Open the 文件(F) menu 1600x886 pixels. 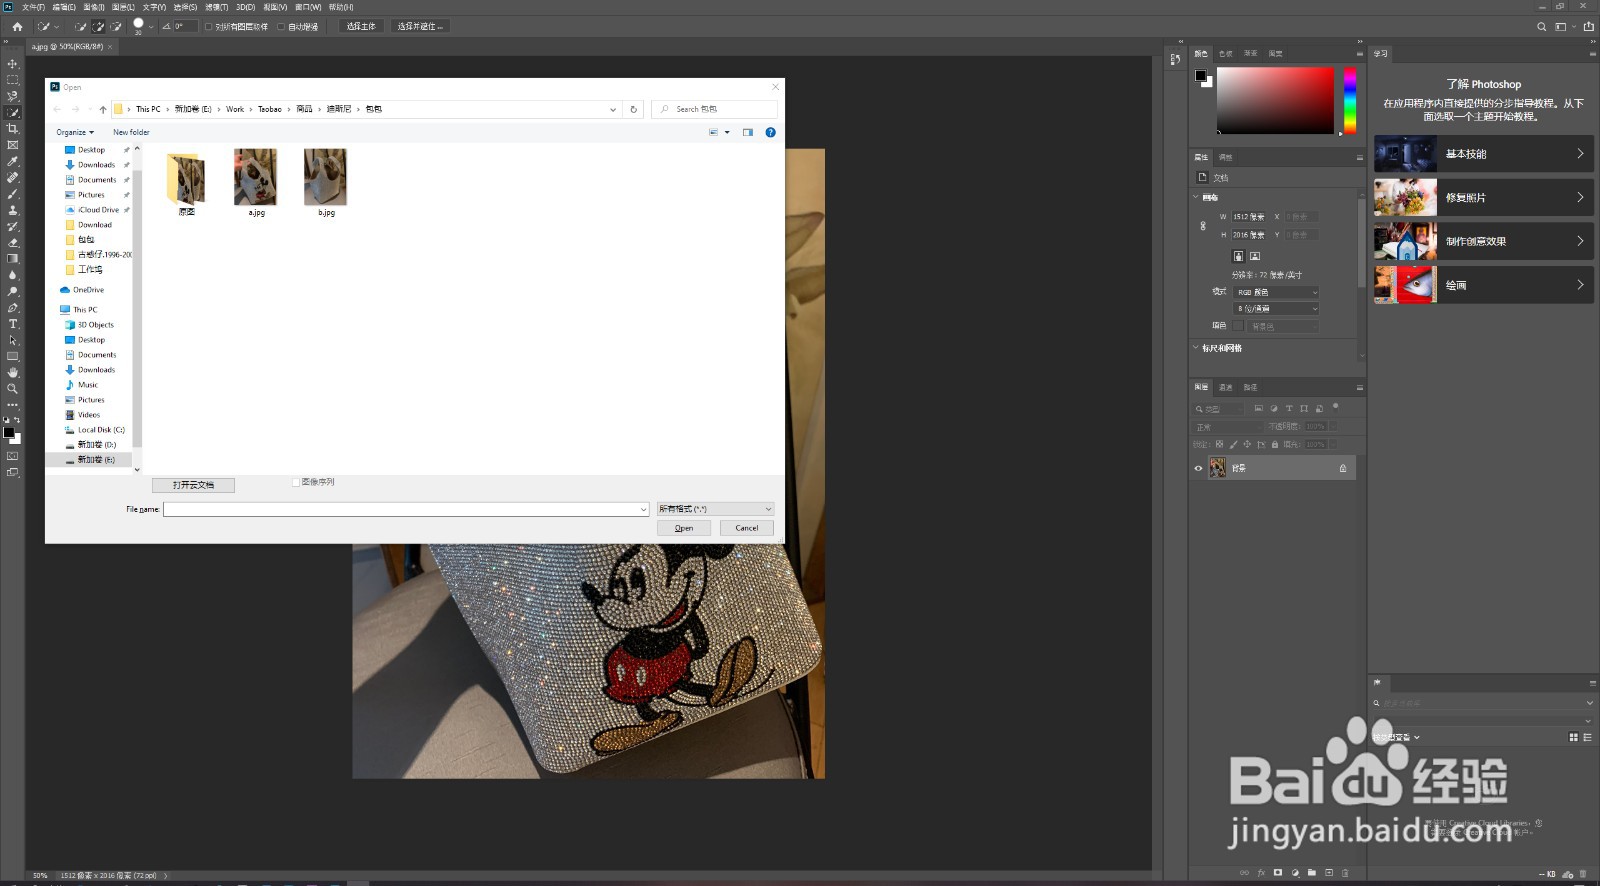pos(33,7)
